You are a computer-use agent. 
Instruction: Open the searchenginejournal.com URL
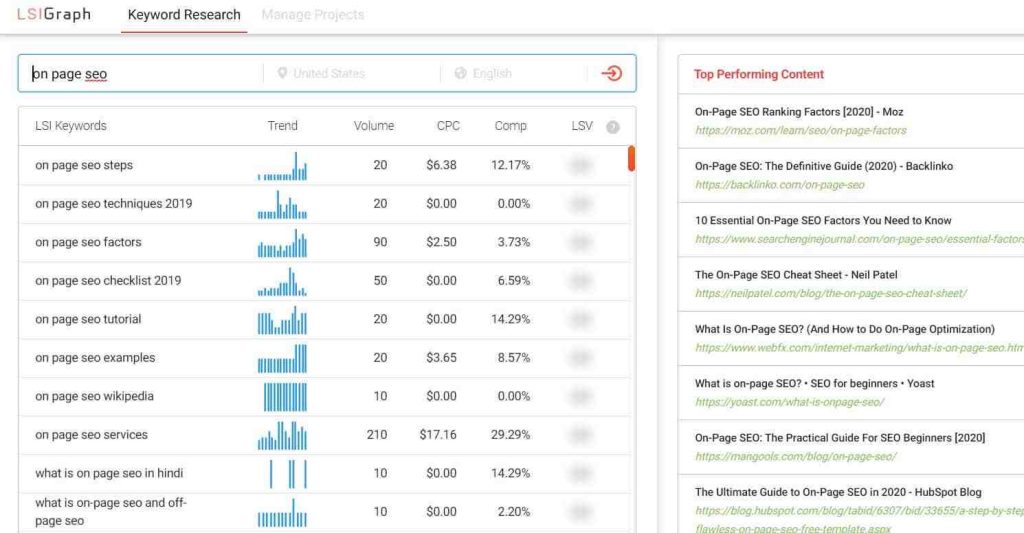859,239
